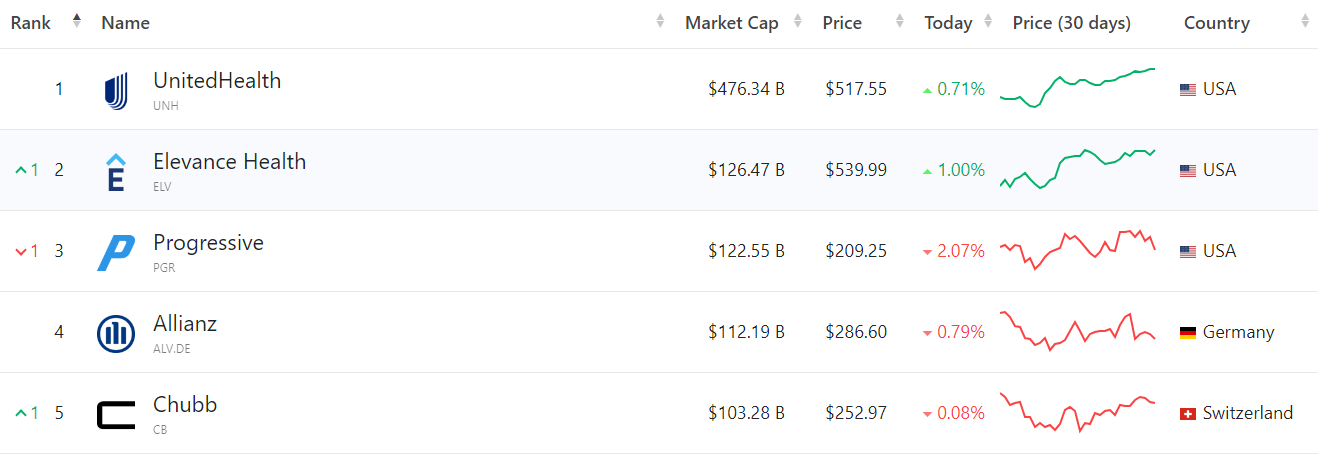Image resolution: width=1323 pixels, height=454 pixels.
Task: Click the Germany flag icon
Action: (1188, 333)
